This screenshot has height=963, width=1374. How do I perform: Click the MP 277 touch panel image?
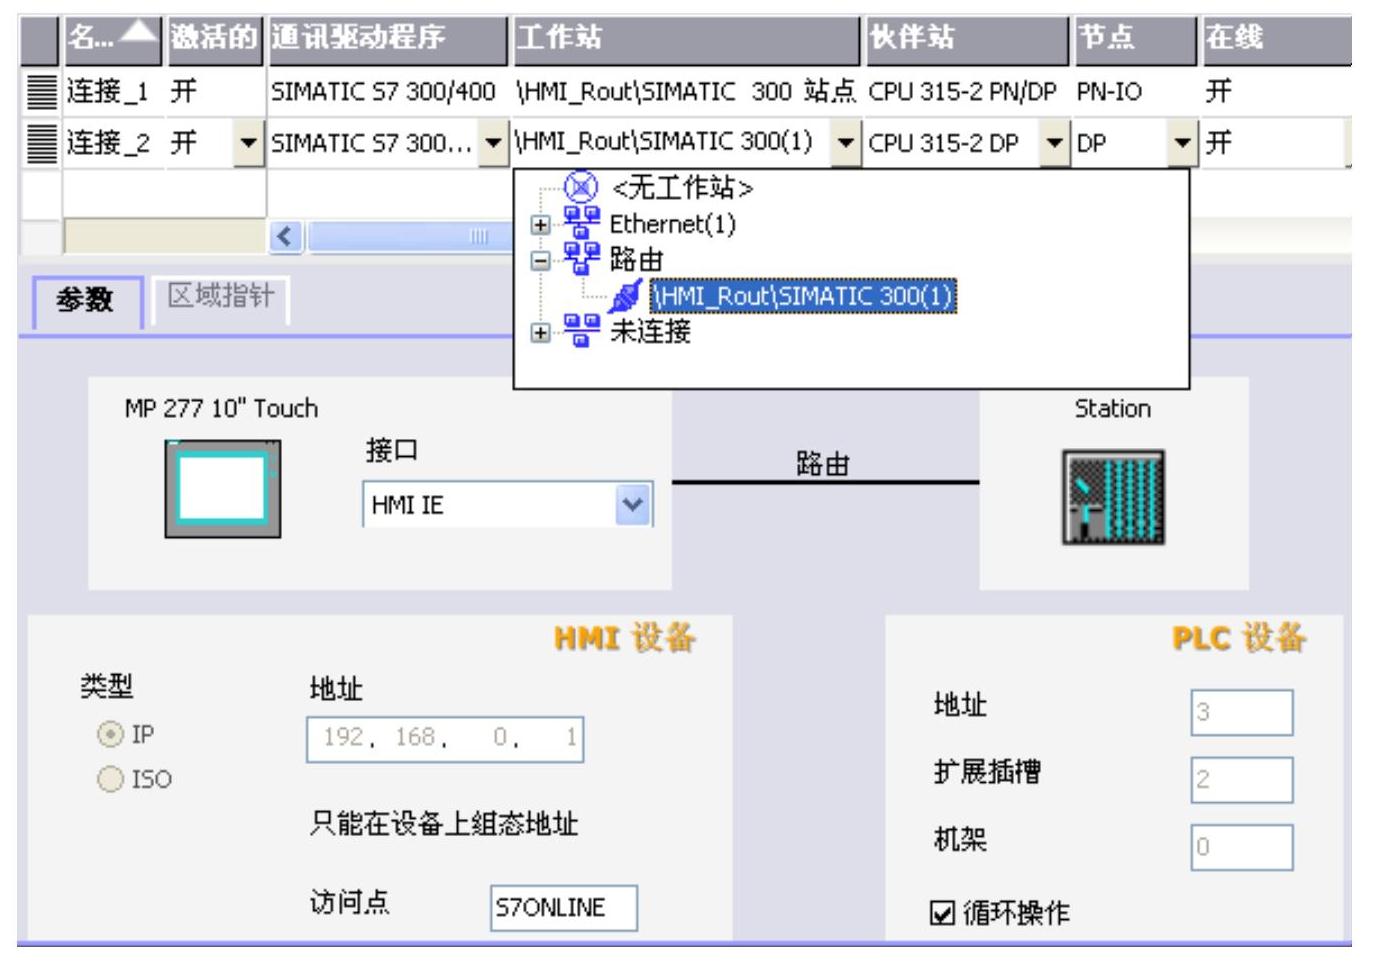(223, 489)
